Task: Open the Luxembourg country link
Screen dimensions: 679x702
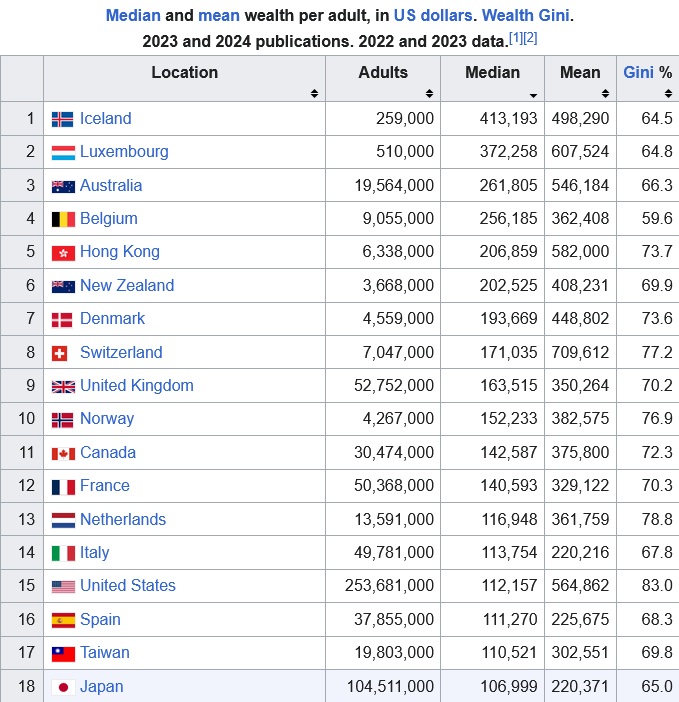Action: (124, 152)
